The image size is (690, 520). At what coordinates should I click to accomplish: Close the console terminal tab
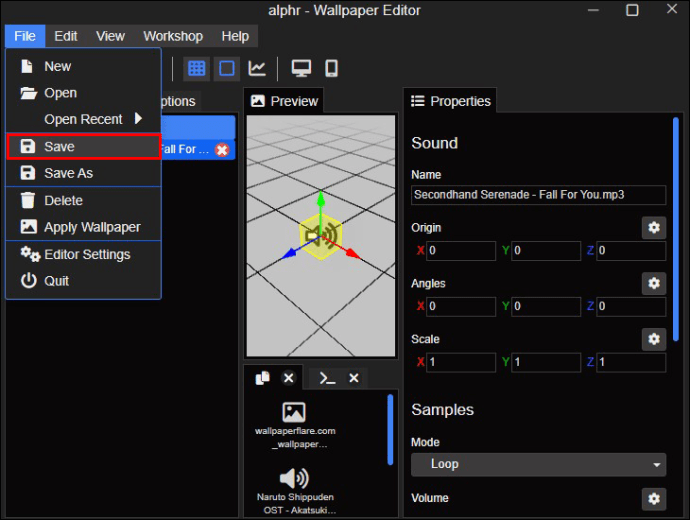pyautogui.click(x=354, y=378)
